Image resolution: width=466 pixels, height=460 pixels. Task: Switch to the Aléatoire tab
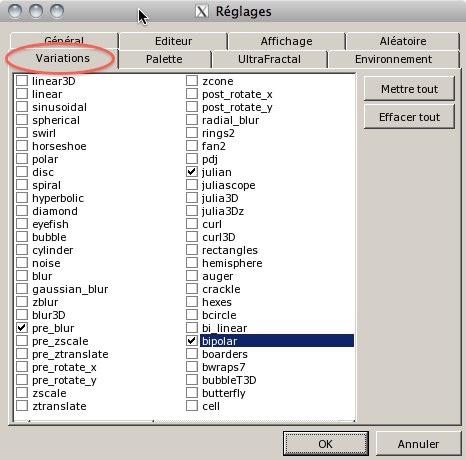[x=403, y=41]
